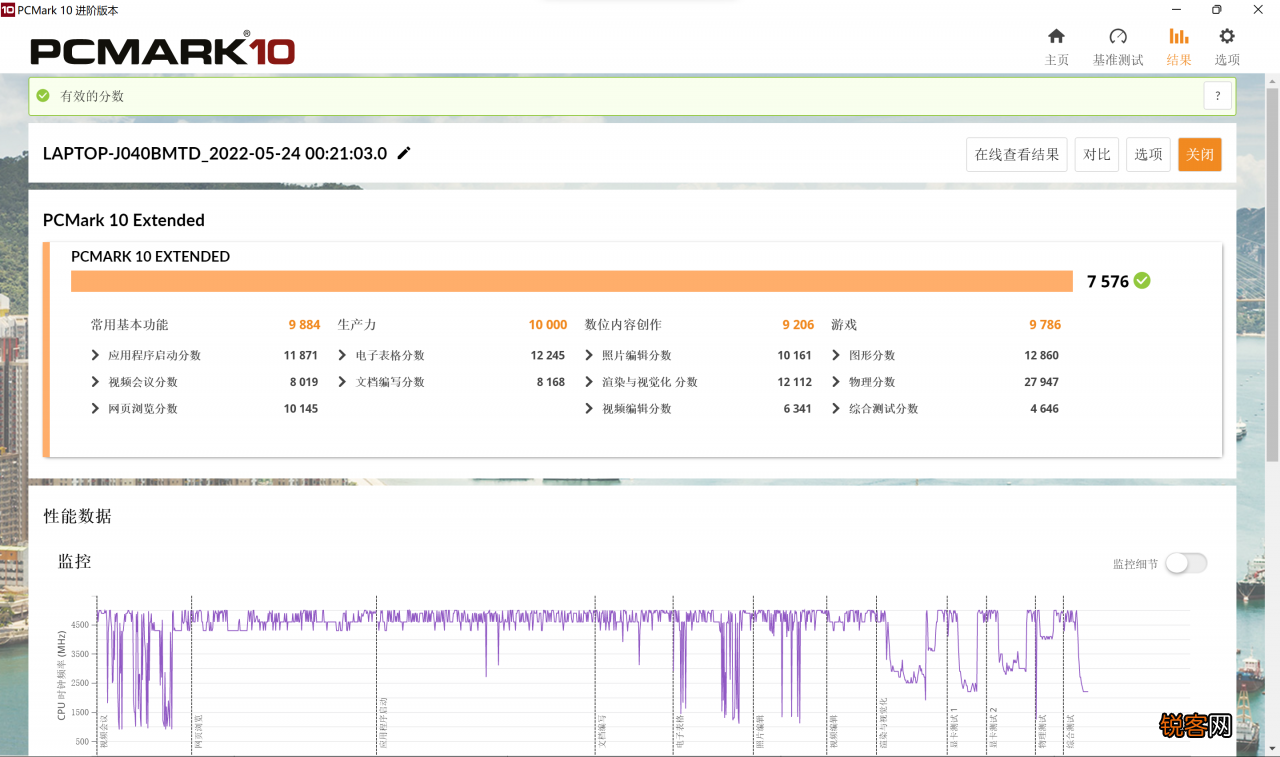Expand the 照片编辑分数 row arrow

point(589,355)
